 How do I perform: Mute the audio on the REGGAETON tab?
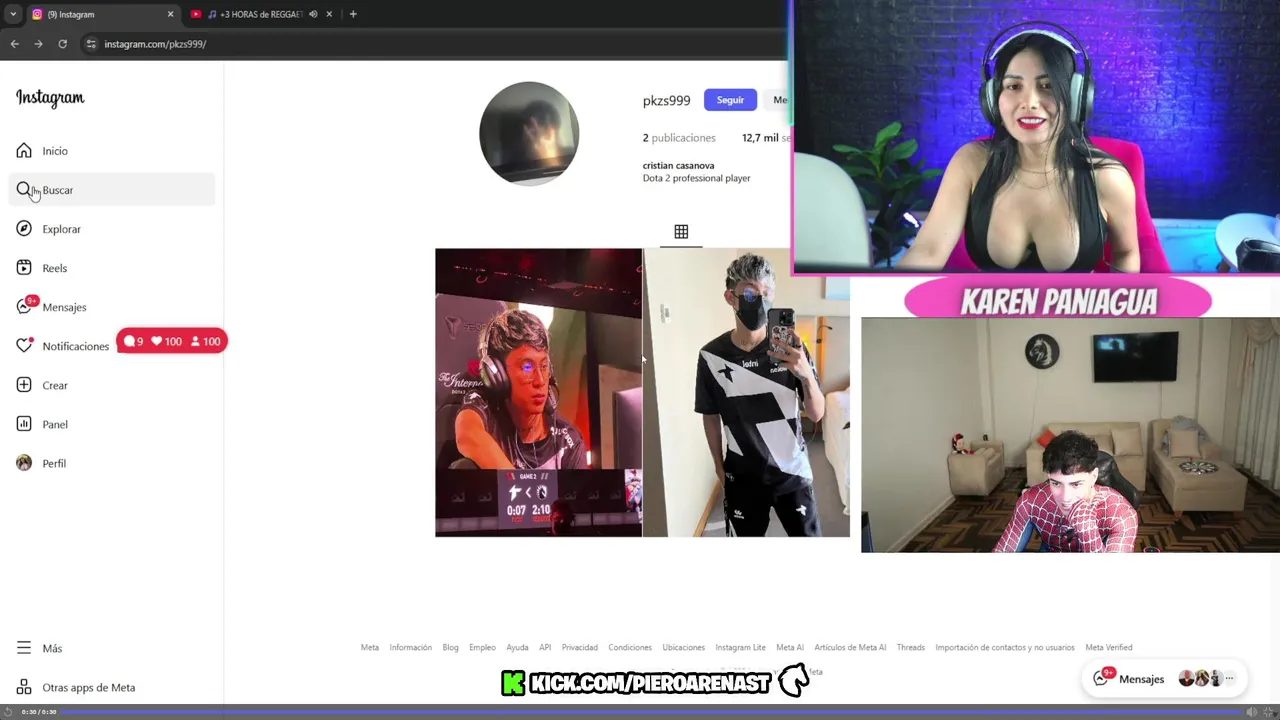tap(313, 14)
